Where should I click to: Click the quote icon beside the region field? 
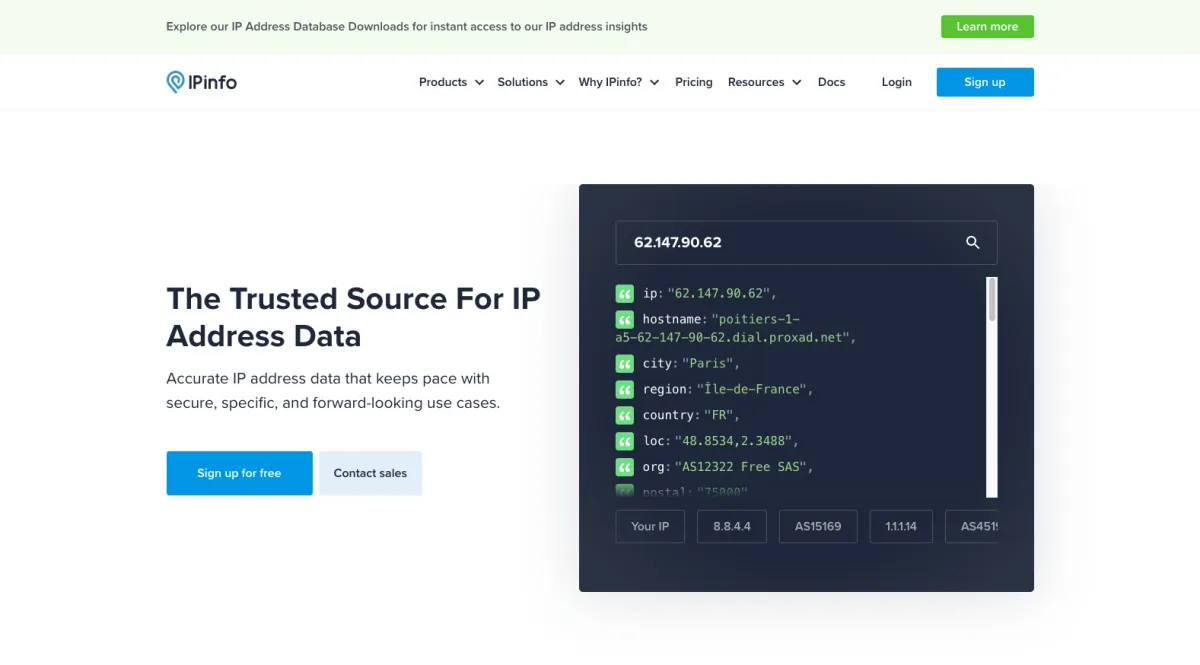[625, 389]
